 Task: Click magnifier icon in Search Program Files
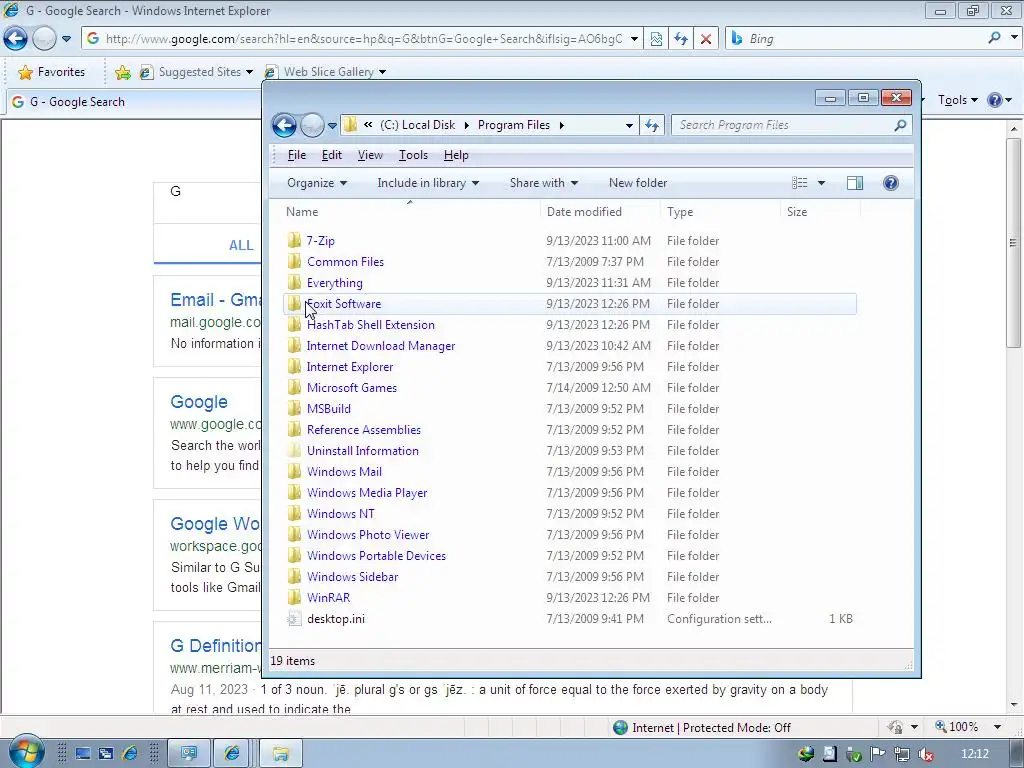901,125
